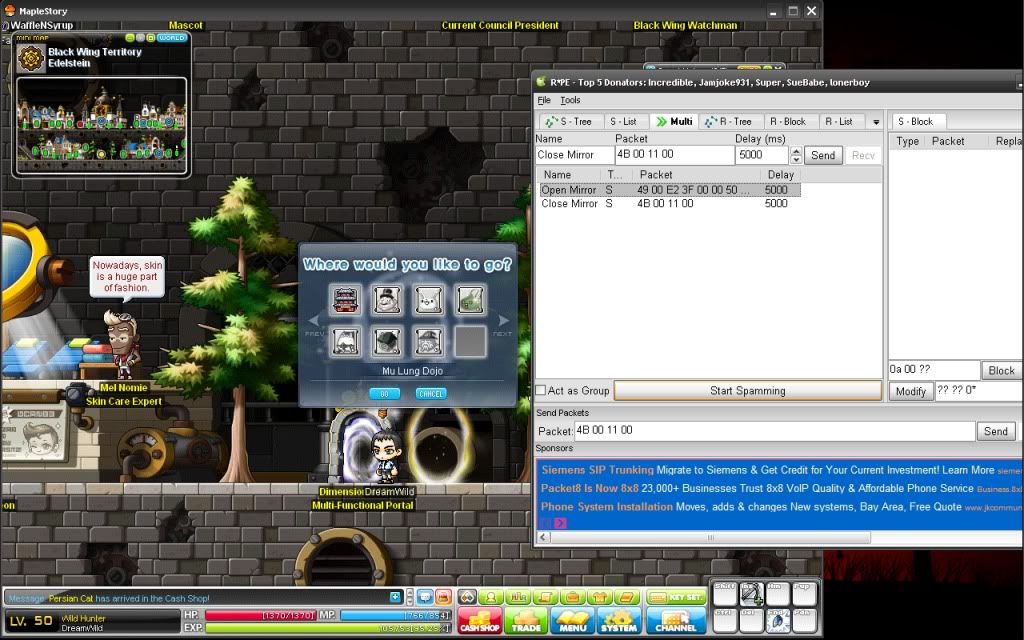Viewport: 1024px width, 640px height.
Task: Cancel the Where would you like to go dialog
Action: click(x=431, y=394)
